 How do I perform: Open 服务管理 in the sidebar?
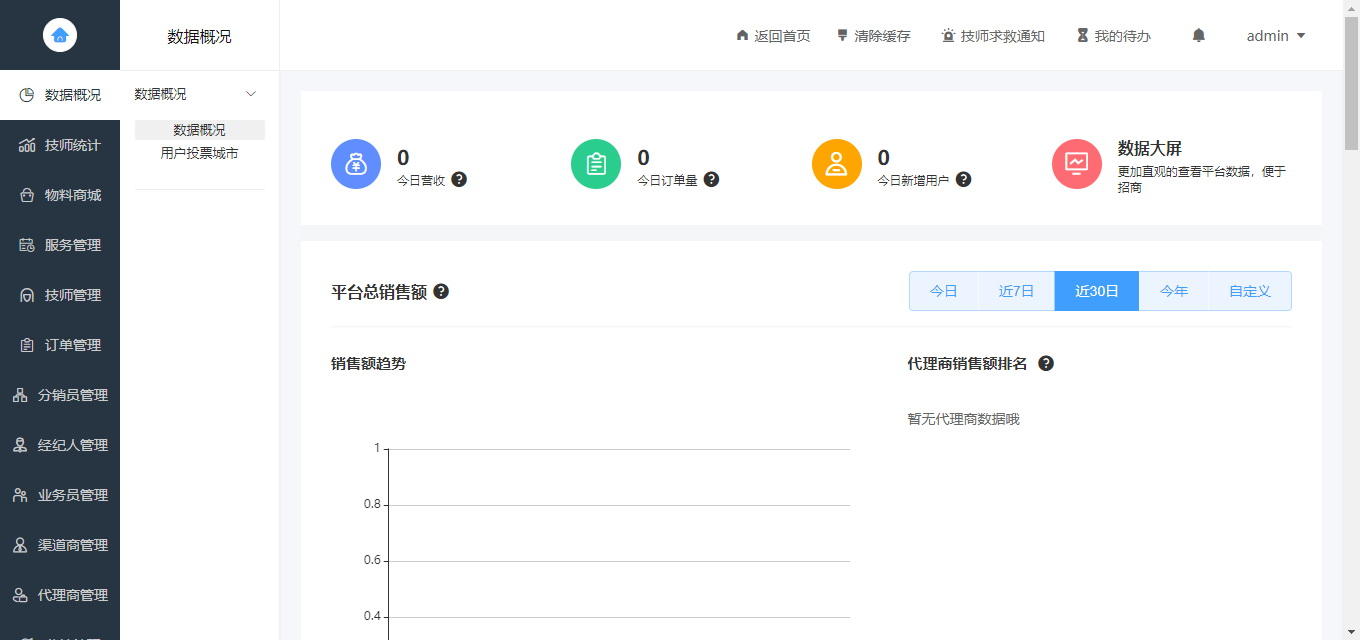pos(60,245)
